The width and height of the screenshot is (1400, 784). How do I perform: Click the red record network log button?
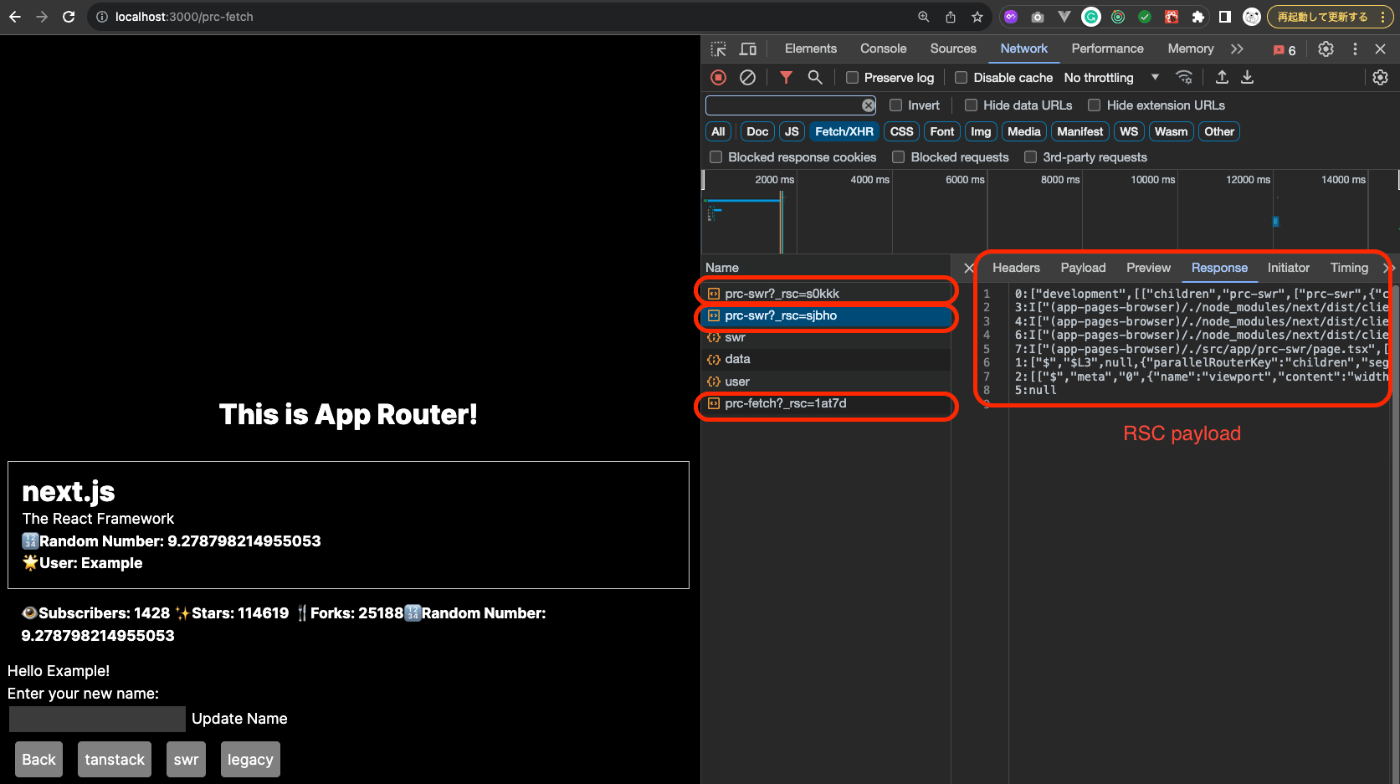[x=718, y=78]
